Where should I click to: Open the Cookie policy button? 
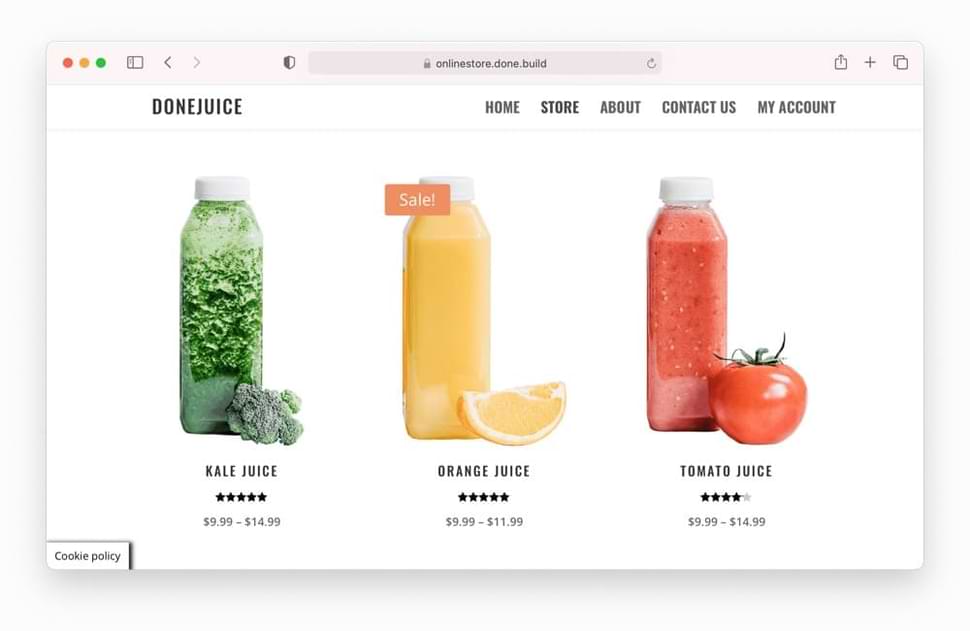point(88,556)
